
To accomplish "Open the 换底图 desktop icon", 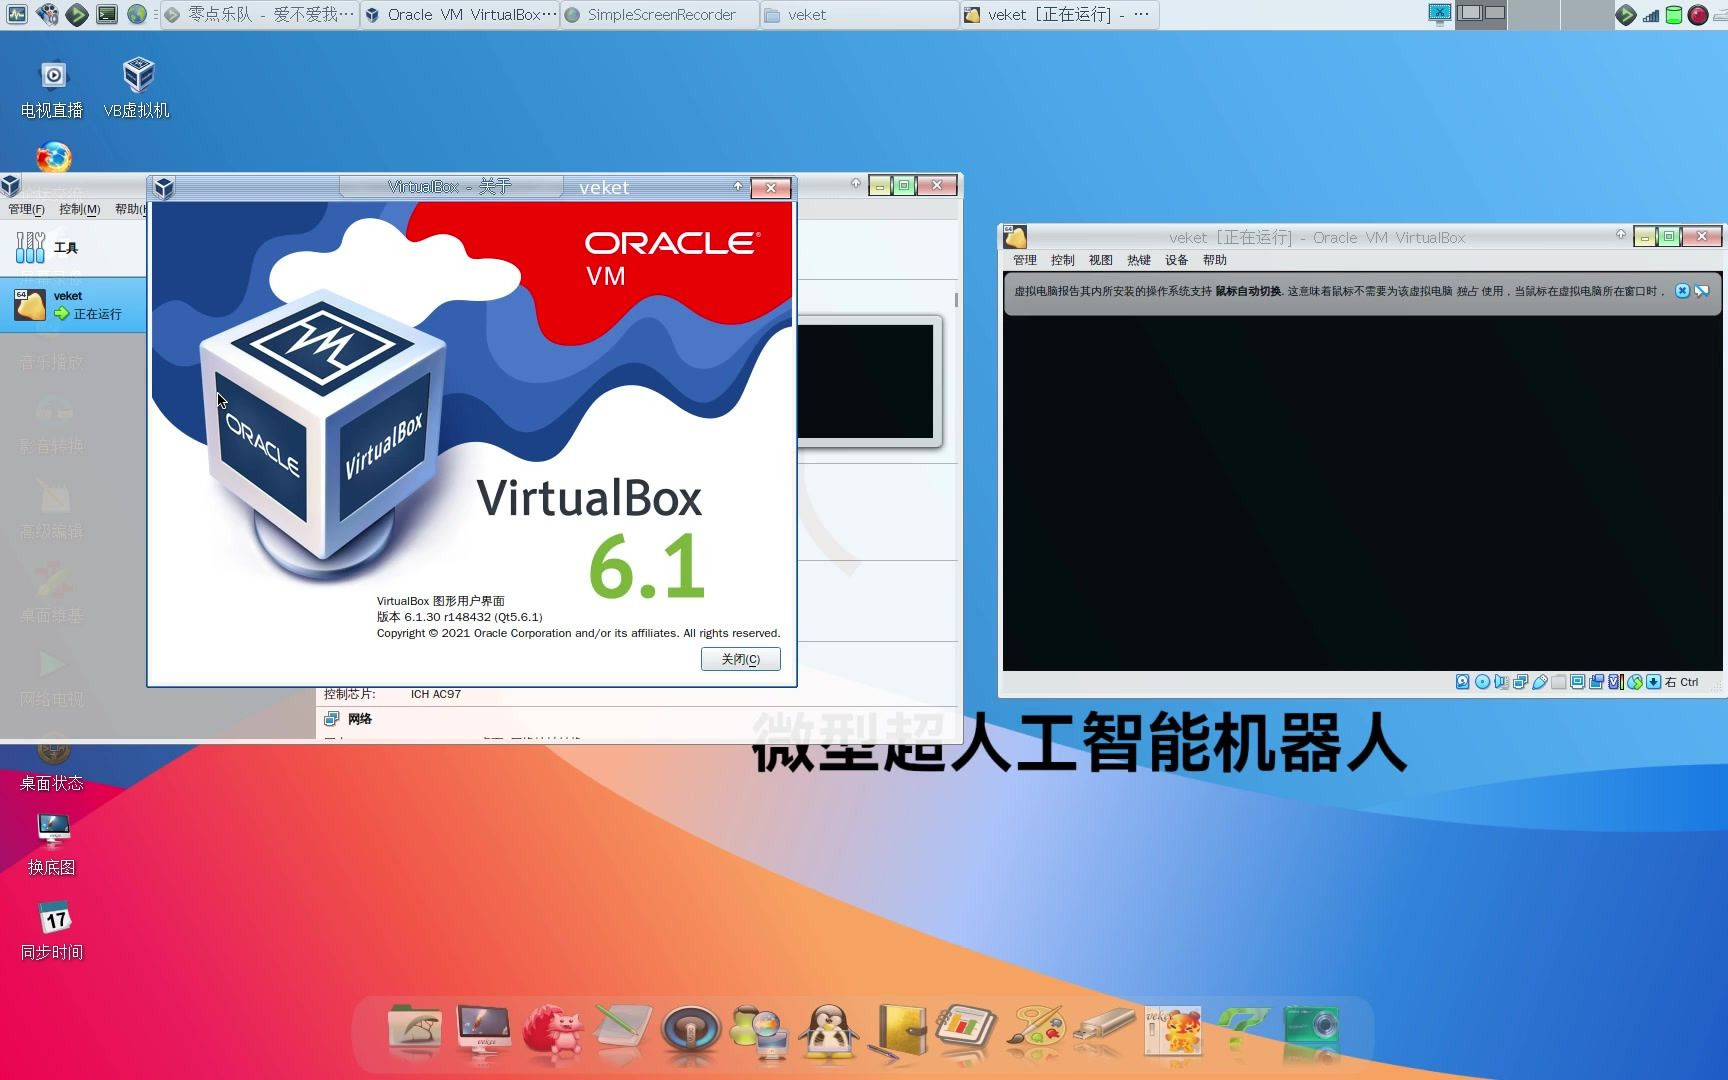I will point(52,844).
